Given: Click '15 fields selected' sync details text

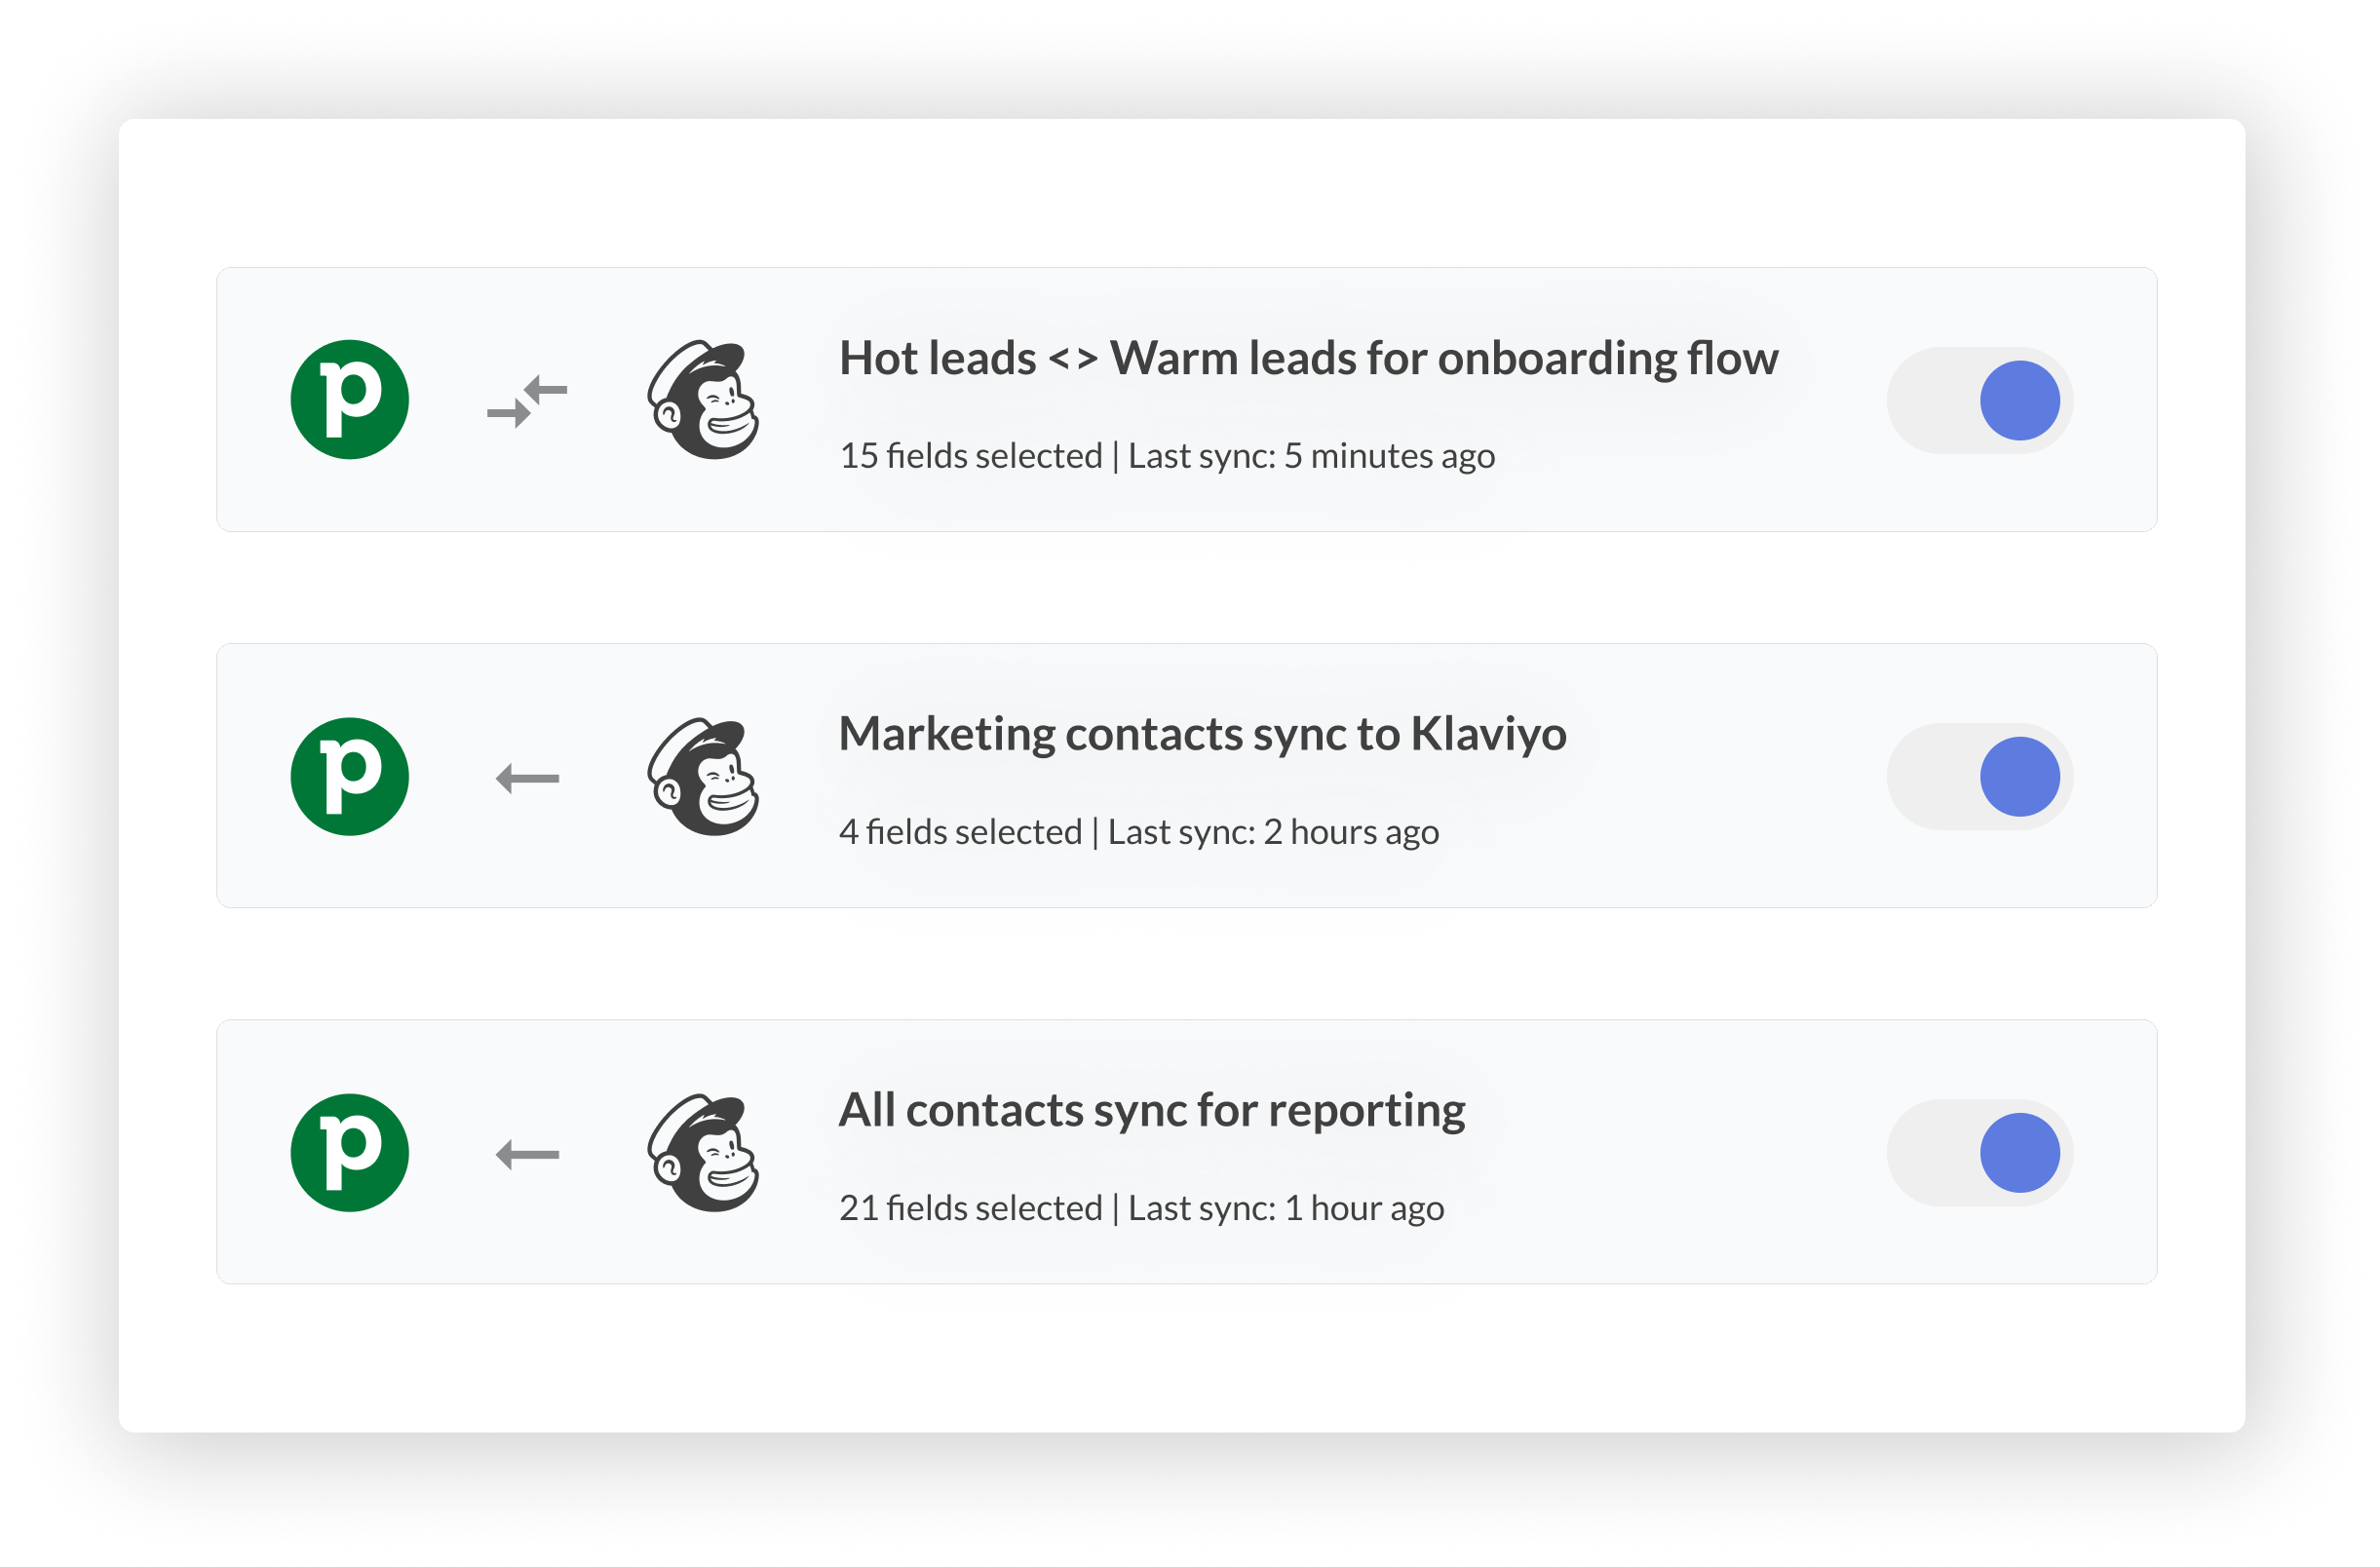Looking at the screenshot, I should pos(970,456).
